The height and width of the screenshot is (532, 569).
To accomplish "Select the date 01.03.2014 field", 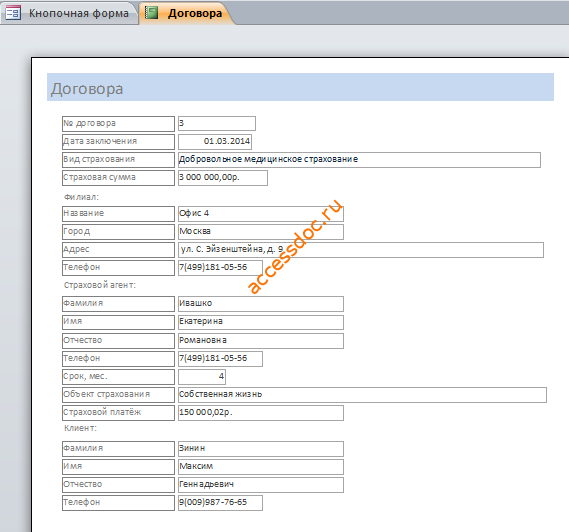I will [x=215, y=142].
